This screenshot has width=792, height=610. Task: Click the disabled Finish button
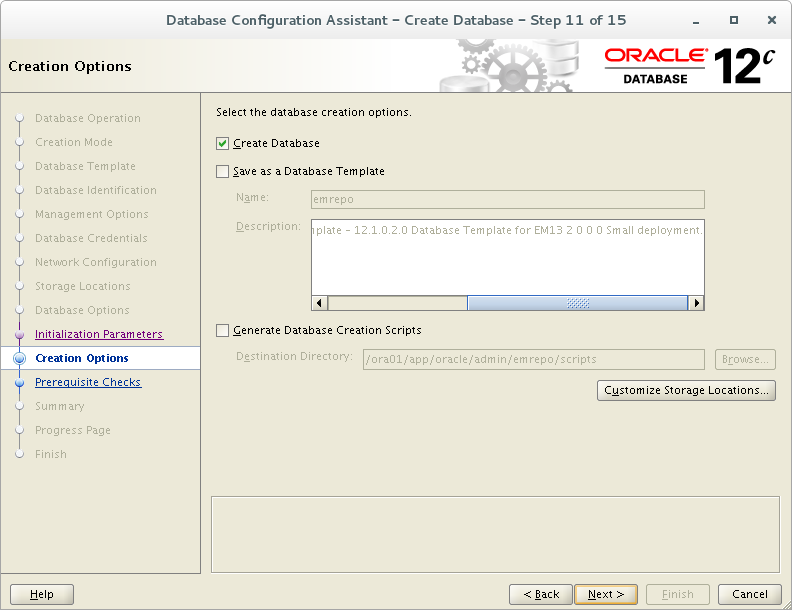pyautogui.click(x=678, y=594)
